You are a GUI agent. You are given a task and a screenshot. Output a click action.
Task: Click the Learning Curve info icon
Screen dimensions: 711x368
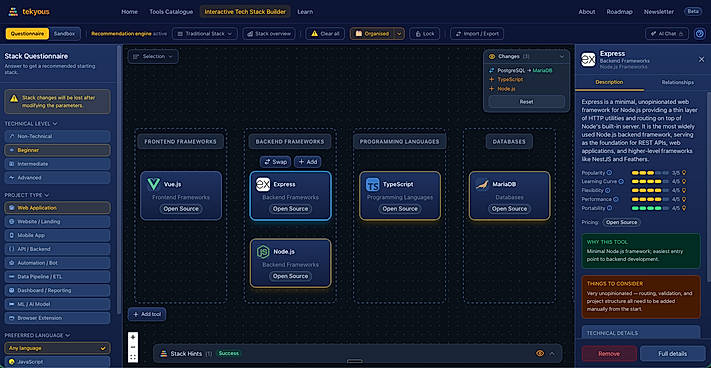(x=621, y=181)
